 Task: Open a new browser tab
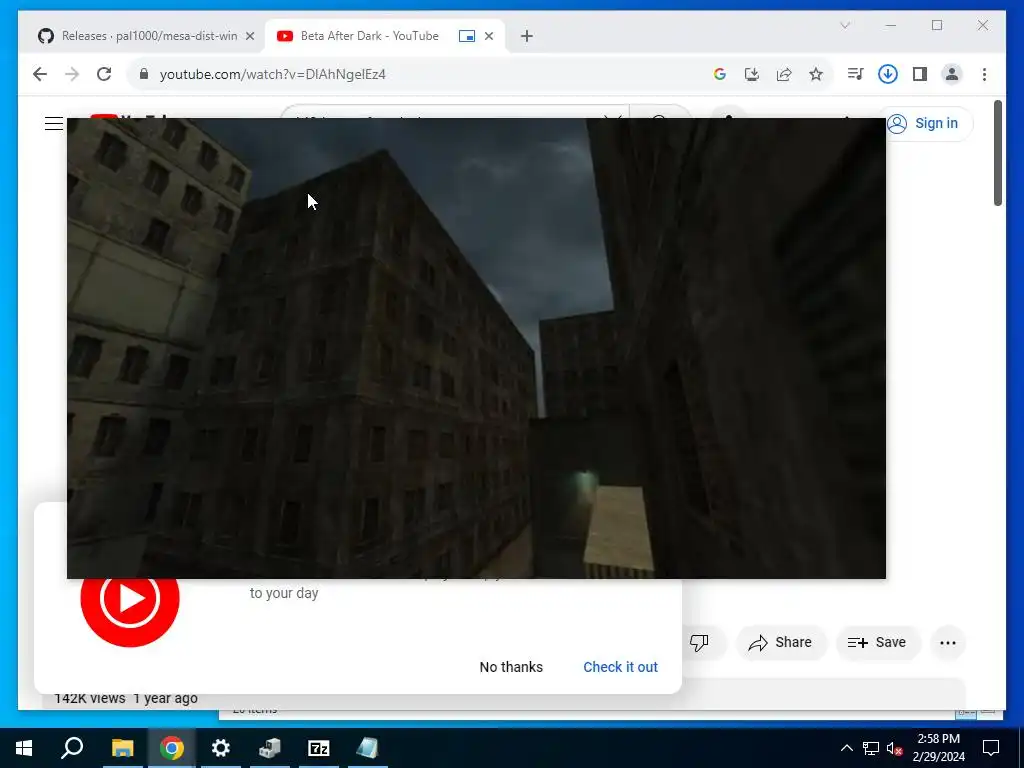[x=526, y=36]
